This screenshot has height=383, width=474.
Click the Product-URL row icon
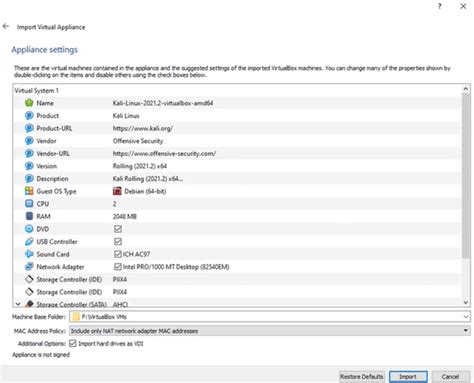pos(29,128)
